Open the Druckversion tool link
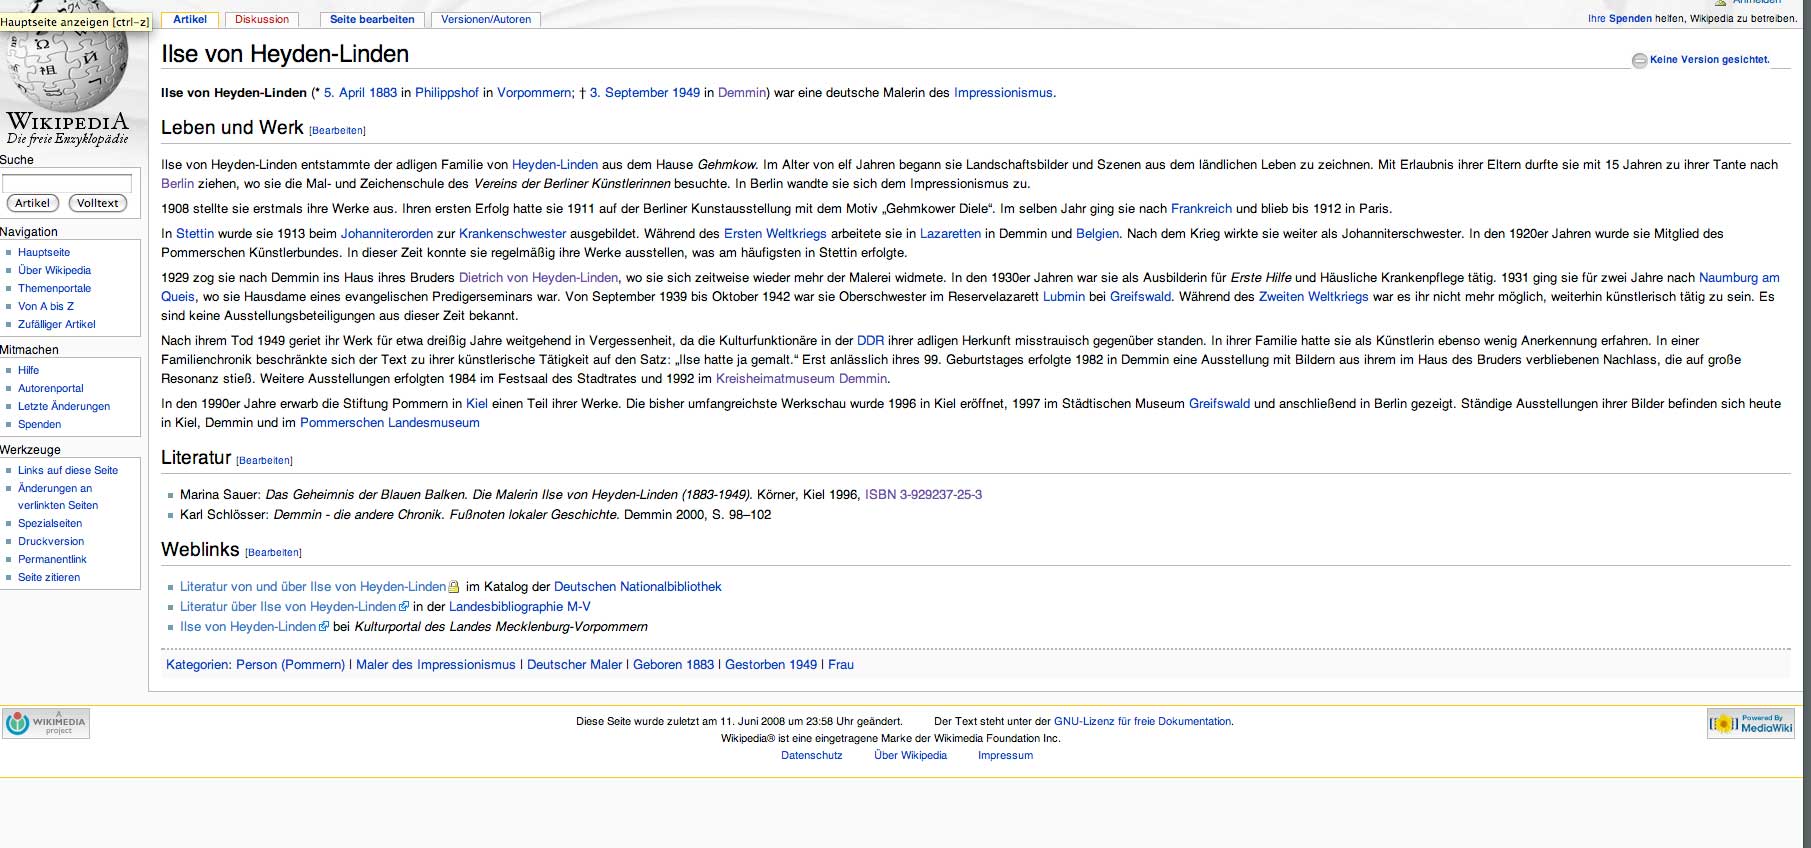The image size is (1811, 848). 51,541
